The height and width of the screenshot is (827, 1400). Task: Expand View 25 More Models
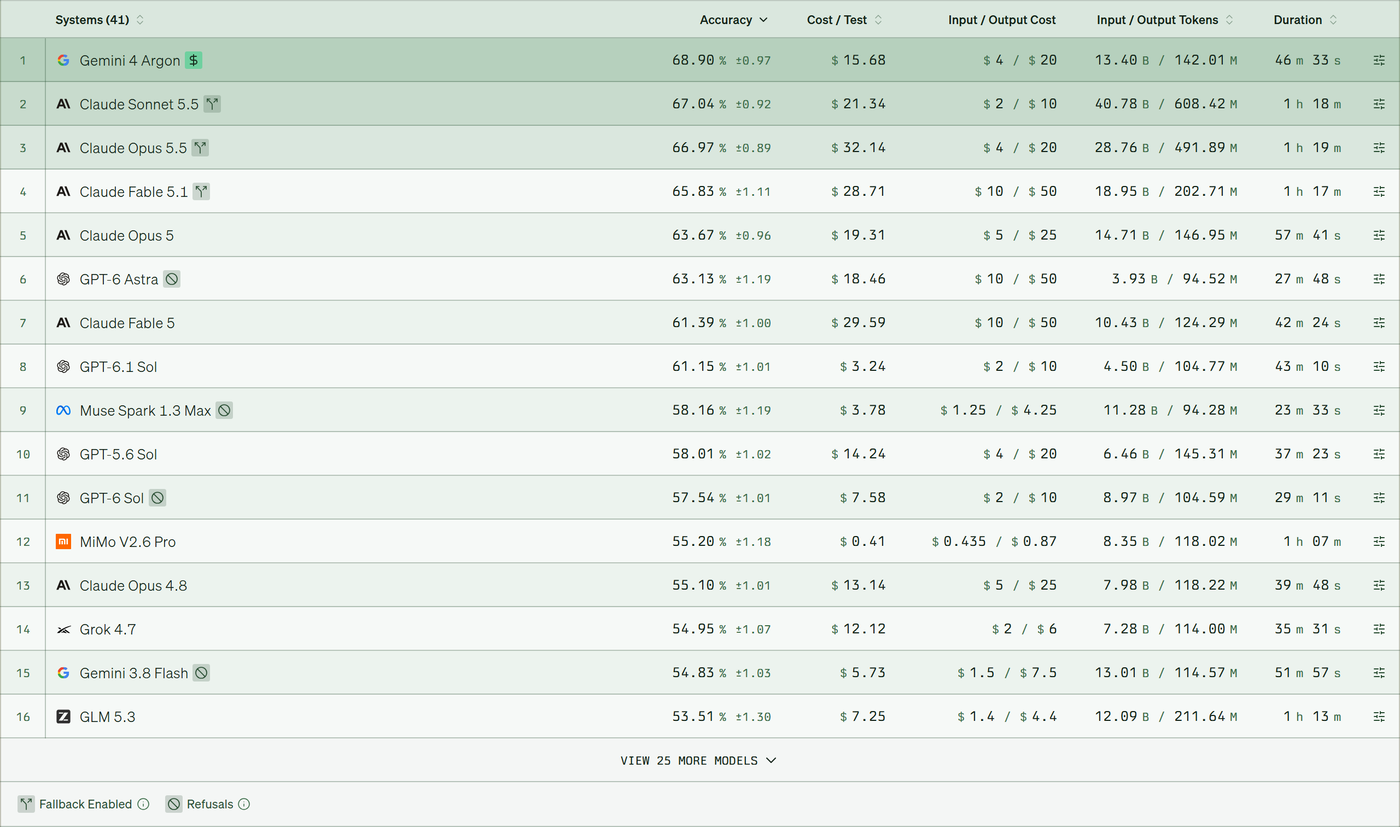[x=698, y=761]
